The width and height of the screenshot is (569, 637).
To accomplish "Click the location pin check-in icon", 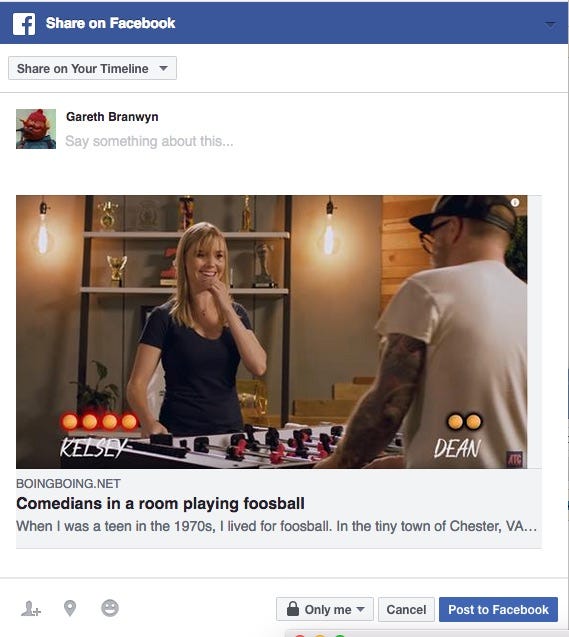I will tap(70, 608).
